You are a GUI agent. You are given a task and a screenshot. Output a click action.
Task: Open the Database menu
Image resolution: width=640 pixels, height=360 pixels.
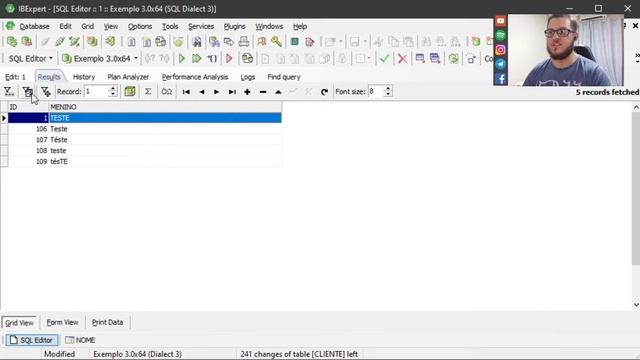pyautogui.click(x=34, y=27)
